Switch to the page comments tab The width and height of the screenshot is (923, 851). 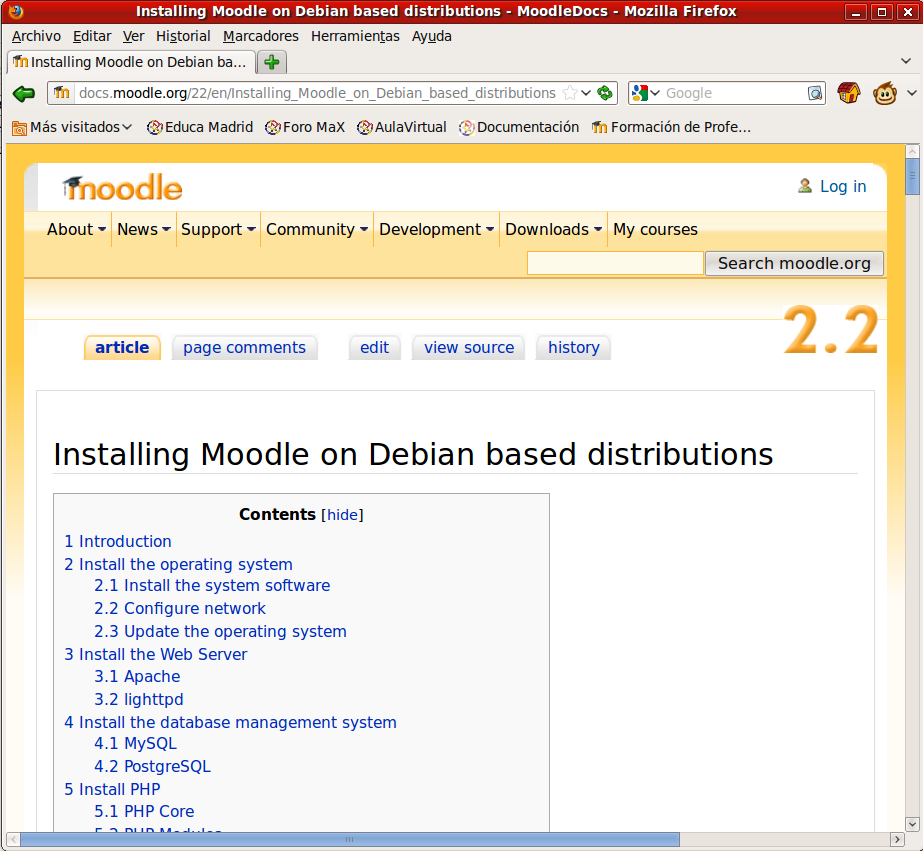(x=244, y=348)
